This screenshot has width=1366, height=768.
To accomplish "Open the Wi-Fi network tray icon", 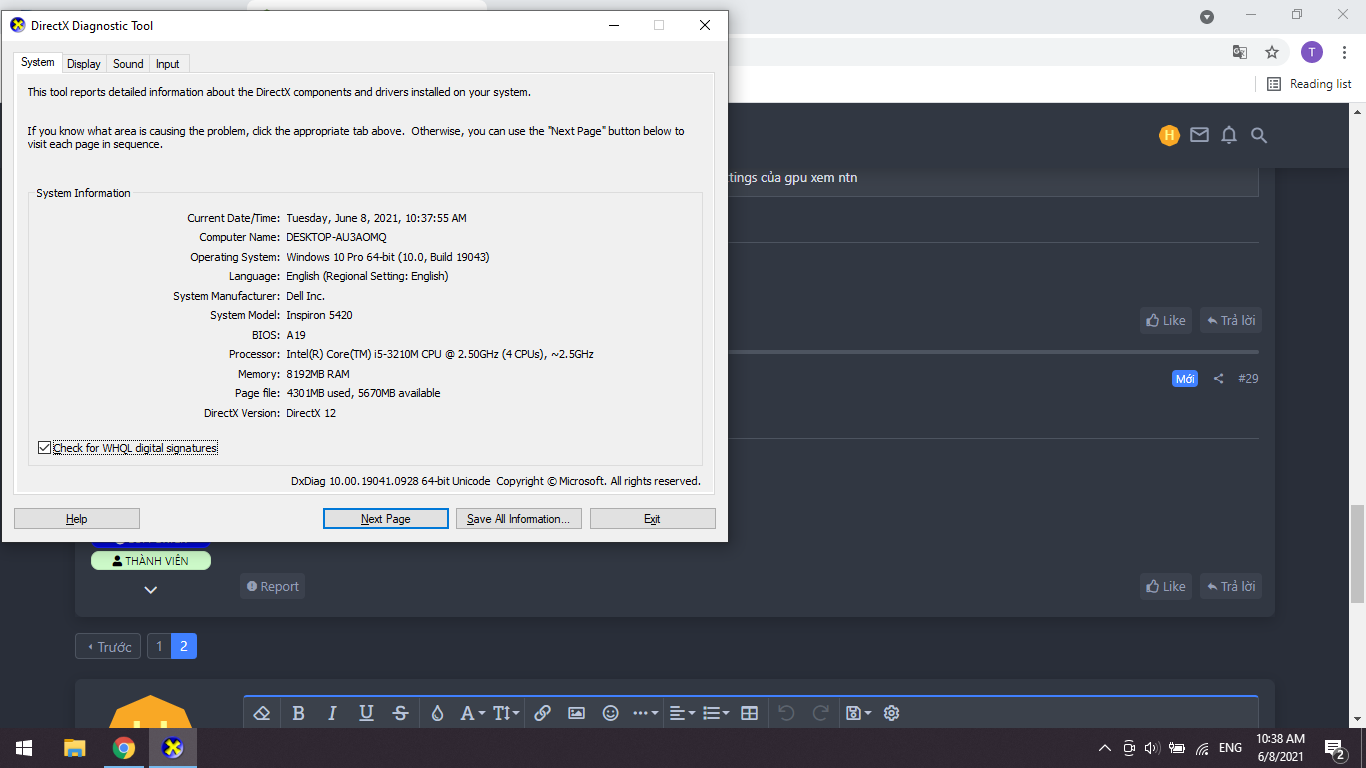I will 1202,748.
